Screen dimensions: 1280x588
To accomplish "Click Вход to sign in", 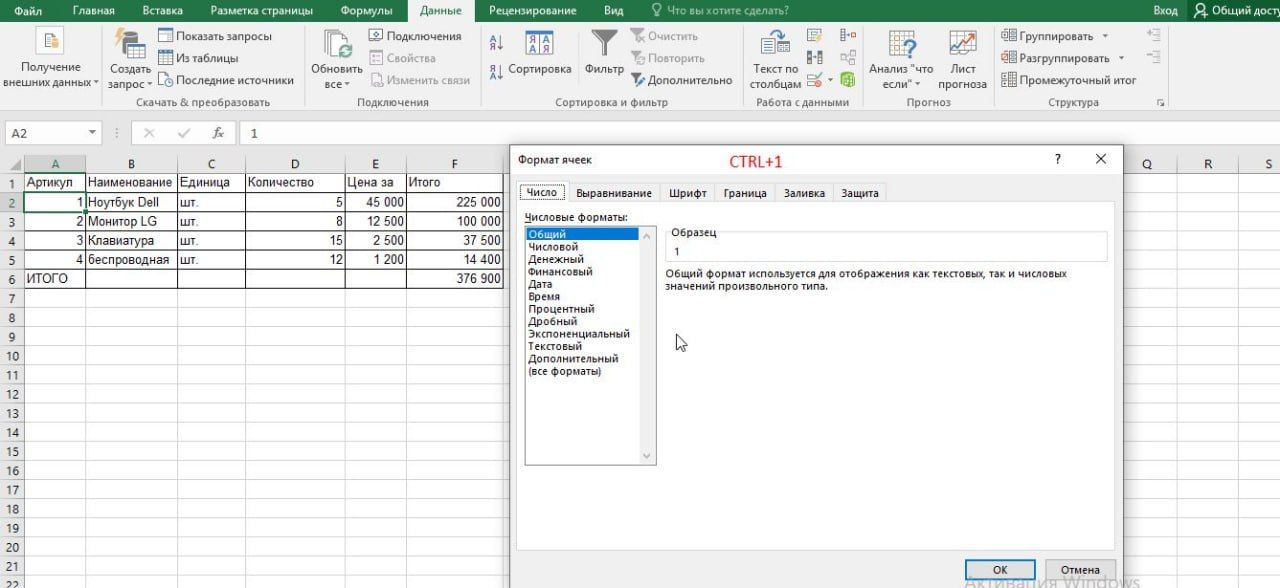I will tap(1165, 11).
